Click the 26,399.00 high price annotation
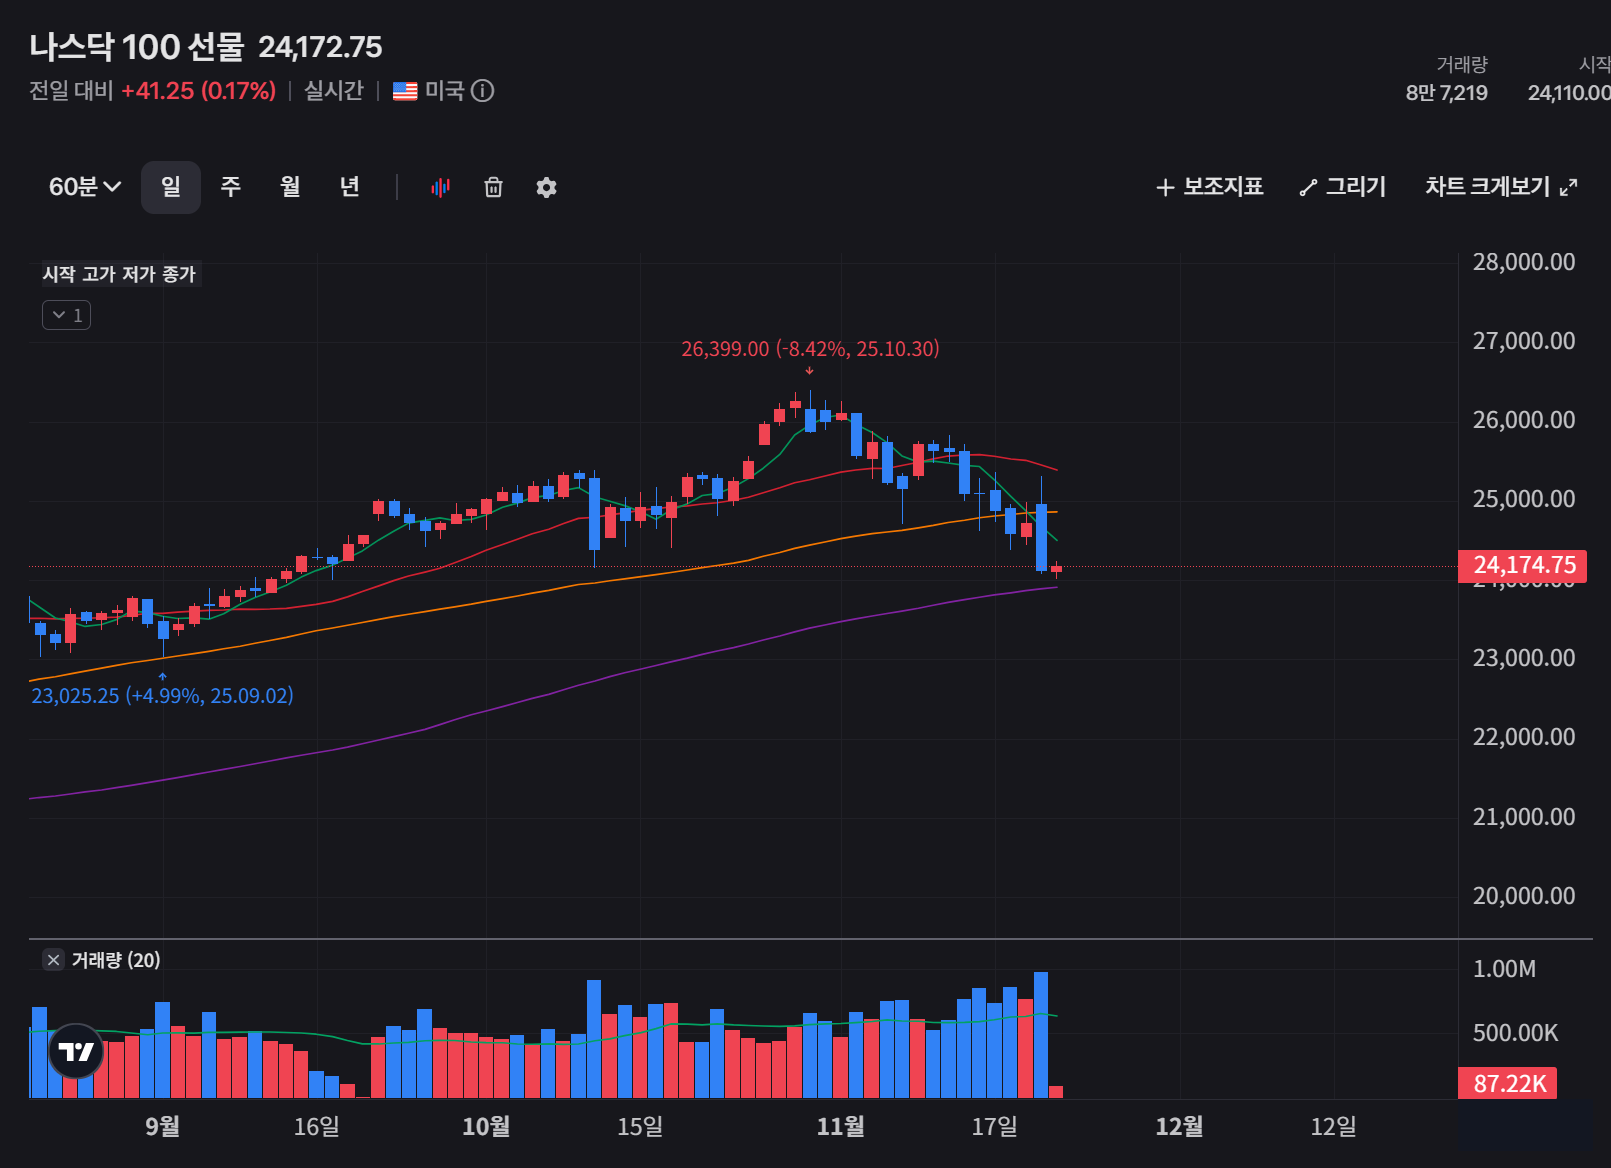Screen dimensions: 1611x1168 (x=810, y=349)
